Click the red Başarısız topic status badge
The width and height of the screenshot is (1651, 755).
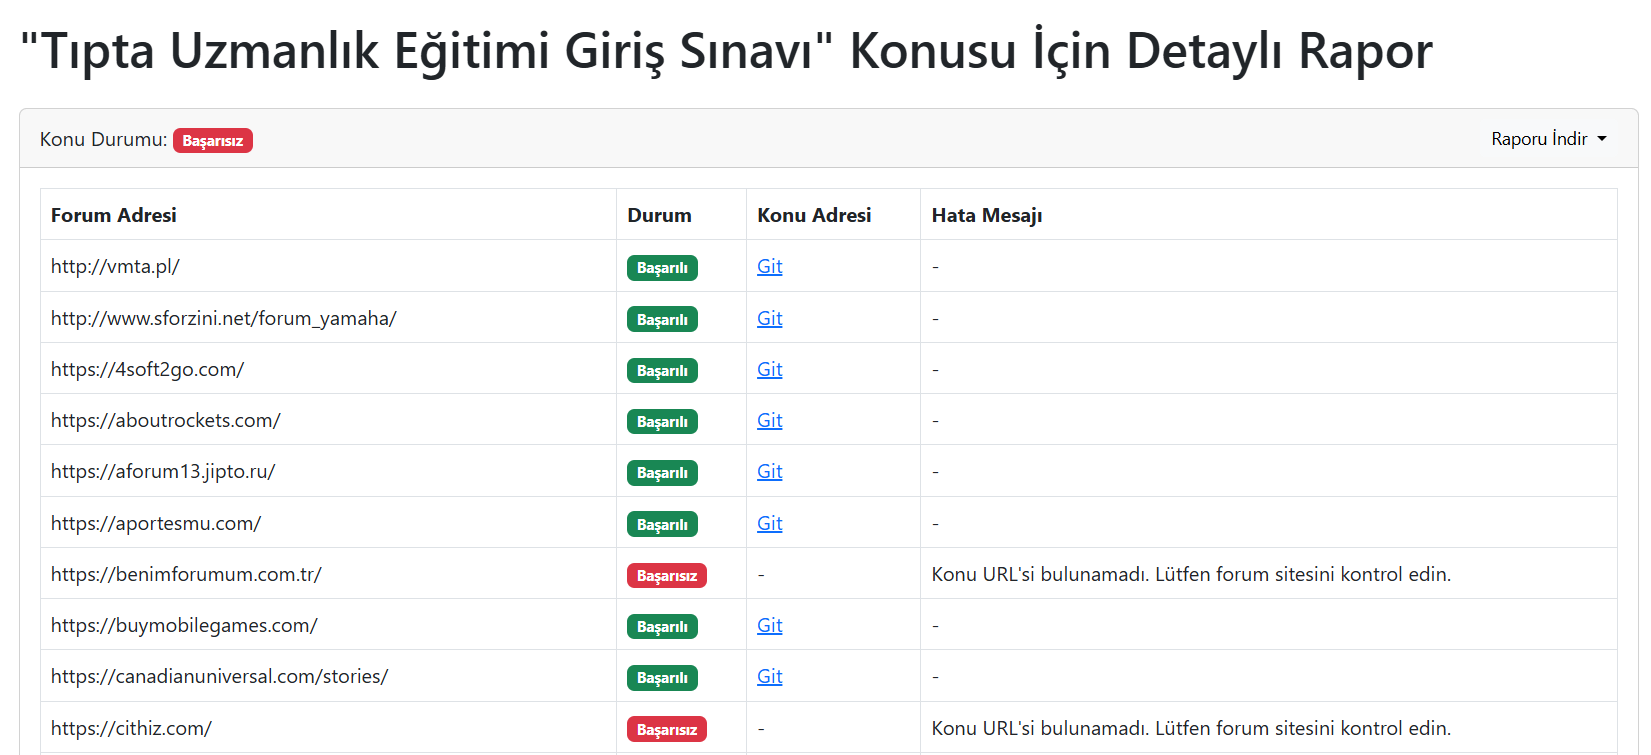tap(212, 141)
